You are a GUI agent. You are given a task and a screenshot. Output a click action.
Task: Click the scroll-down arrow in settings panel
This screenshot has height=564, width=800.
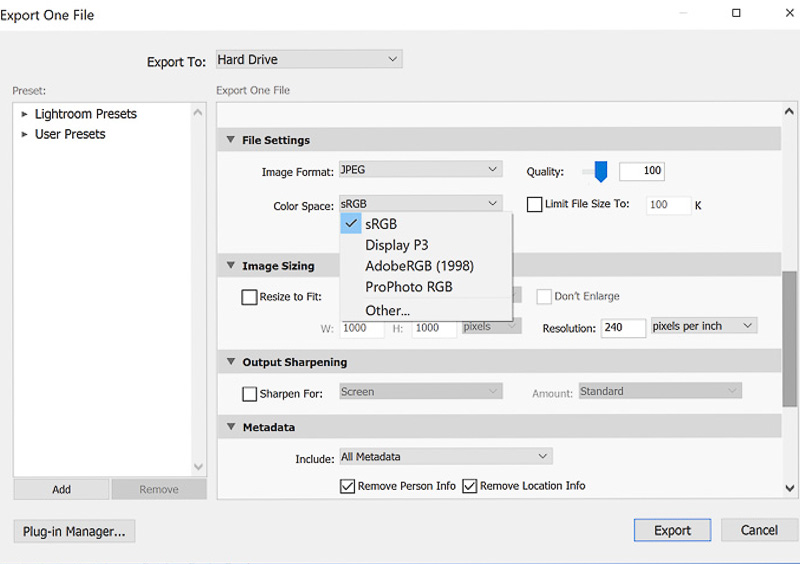[x=789, y=488]
